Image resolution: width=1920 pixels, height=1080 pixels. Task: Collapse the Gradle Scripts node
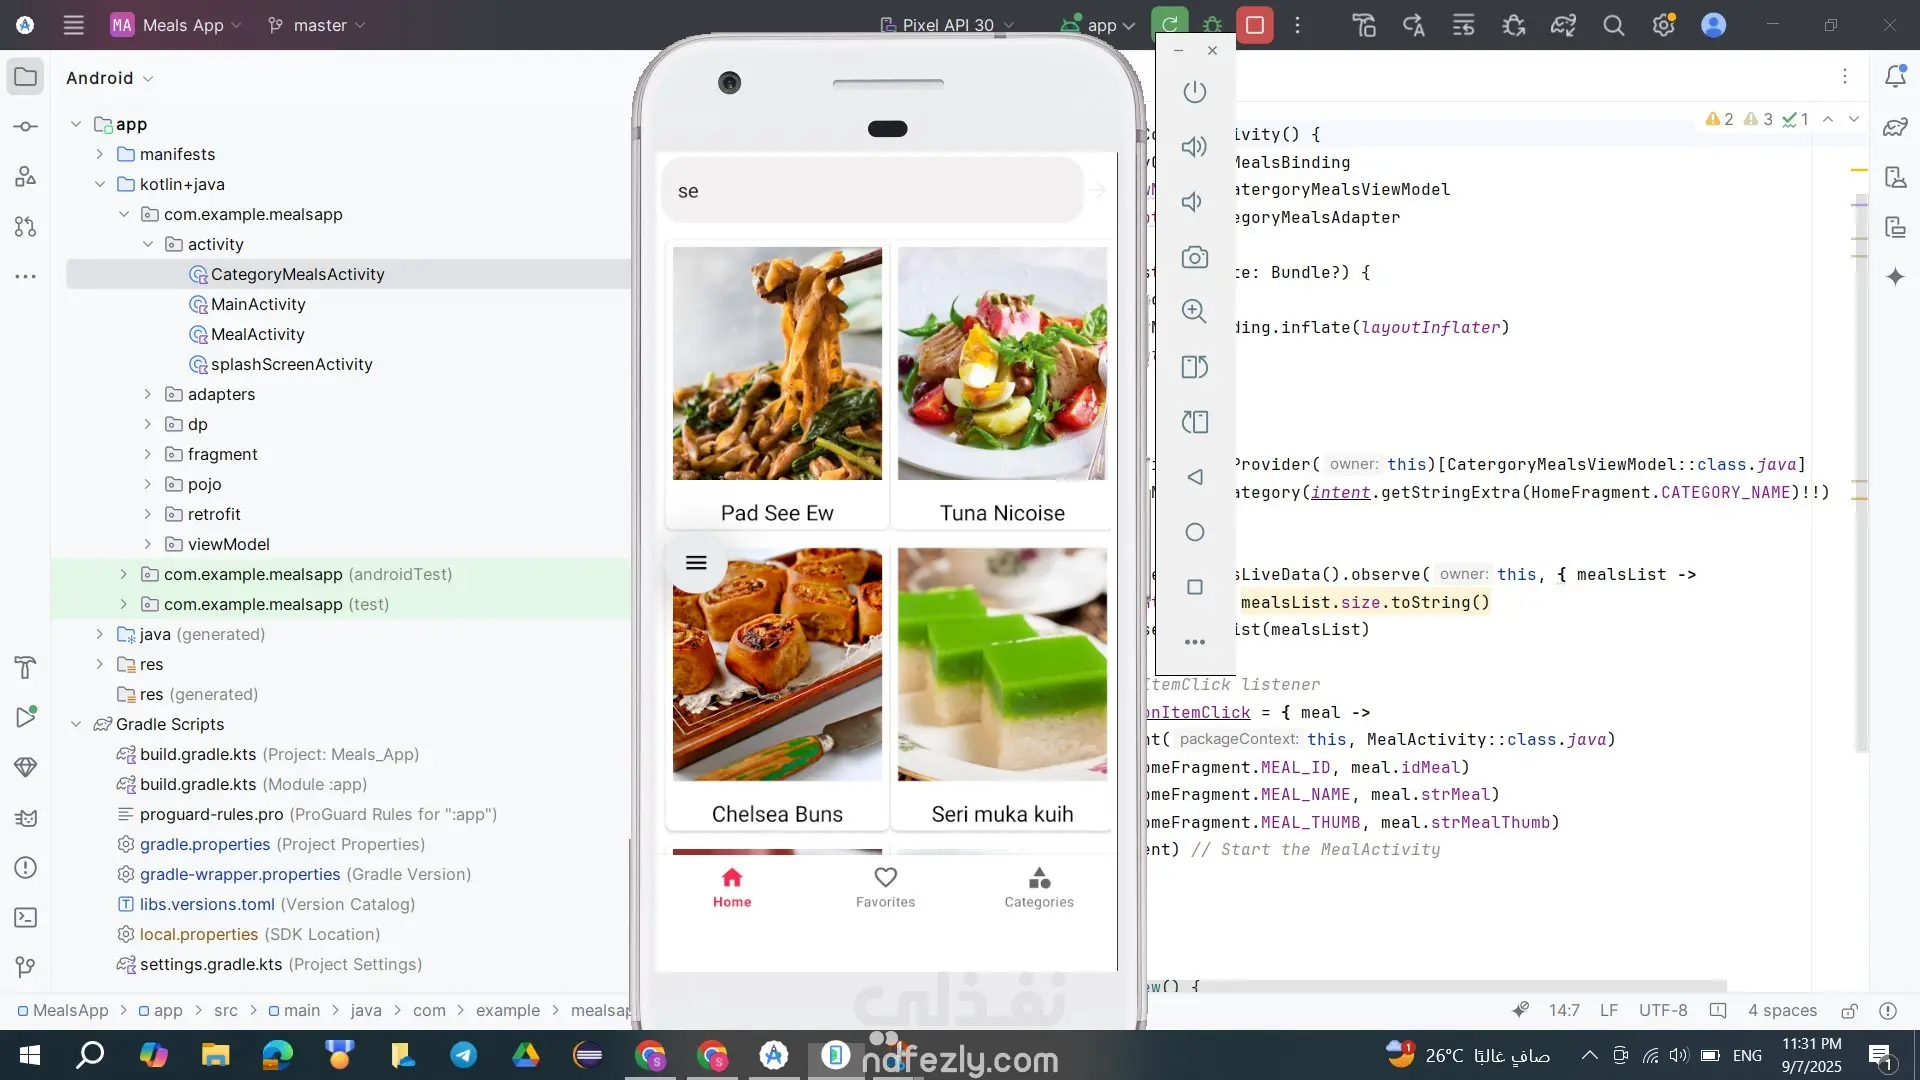76,724
